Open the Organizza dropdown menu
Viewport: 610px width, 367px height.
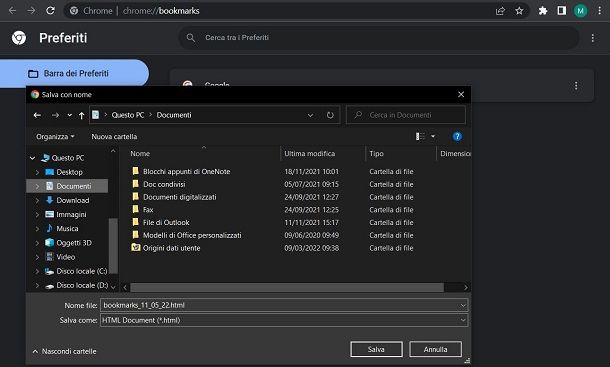point(55,137)
